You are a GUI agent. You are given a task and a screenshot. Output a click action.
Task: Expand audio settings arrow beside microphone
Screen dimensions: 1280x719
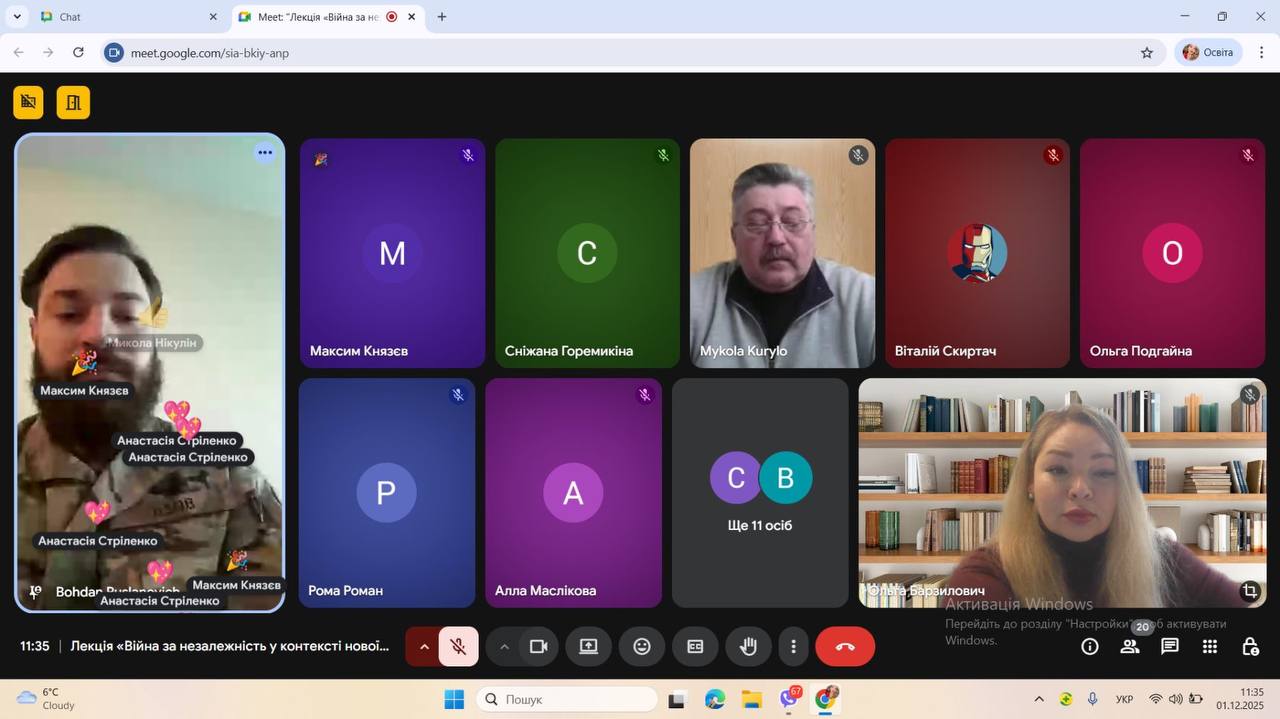pos(424,647)
